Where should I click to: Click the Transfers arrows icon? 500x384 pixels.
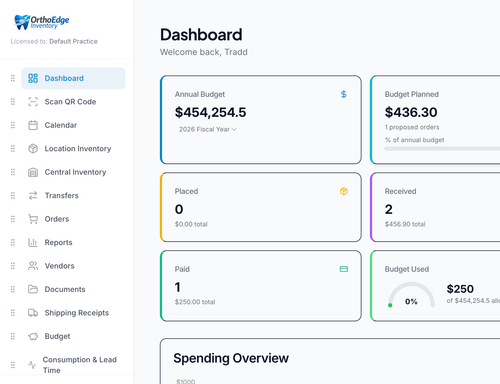click(33, 196)
